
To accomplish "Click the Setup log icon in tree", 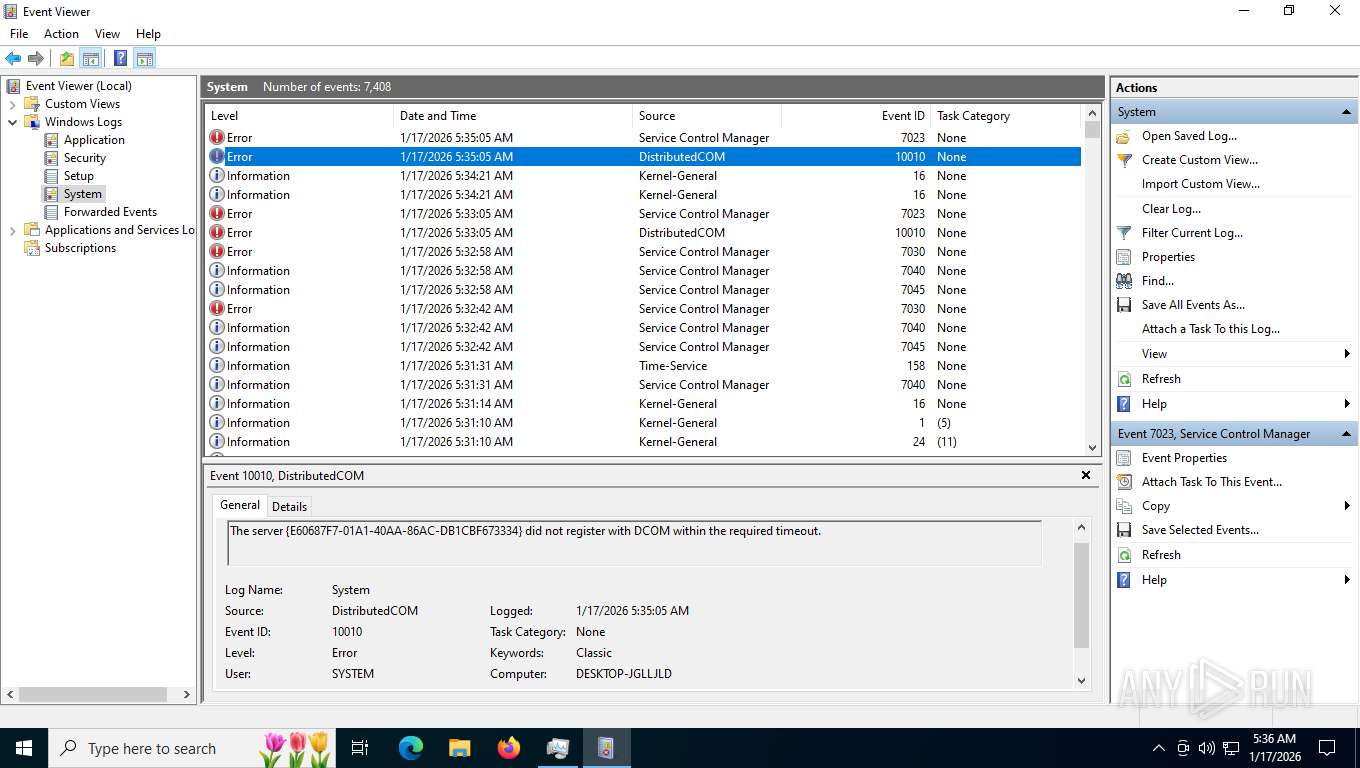I will pos(52,176).
